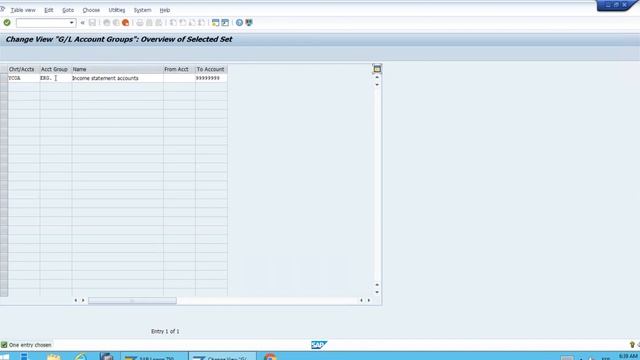Image resolution: width=640 pixels, height=360 pixels.
Task: Open the Choose menu
Action: pyautogui.click(x=91, y=10)
